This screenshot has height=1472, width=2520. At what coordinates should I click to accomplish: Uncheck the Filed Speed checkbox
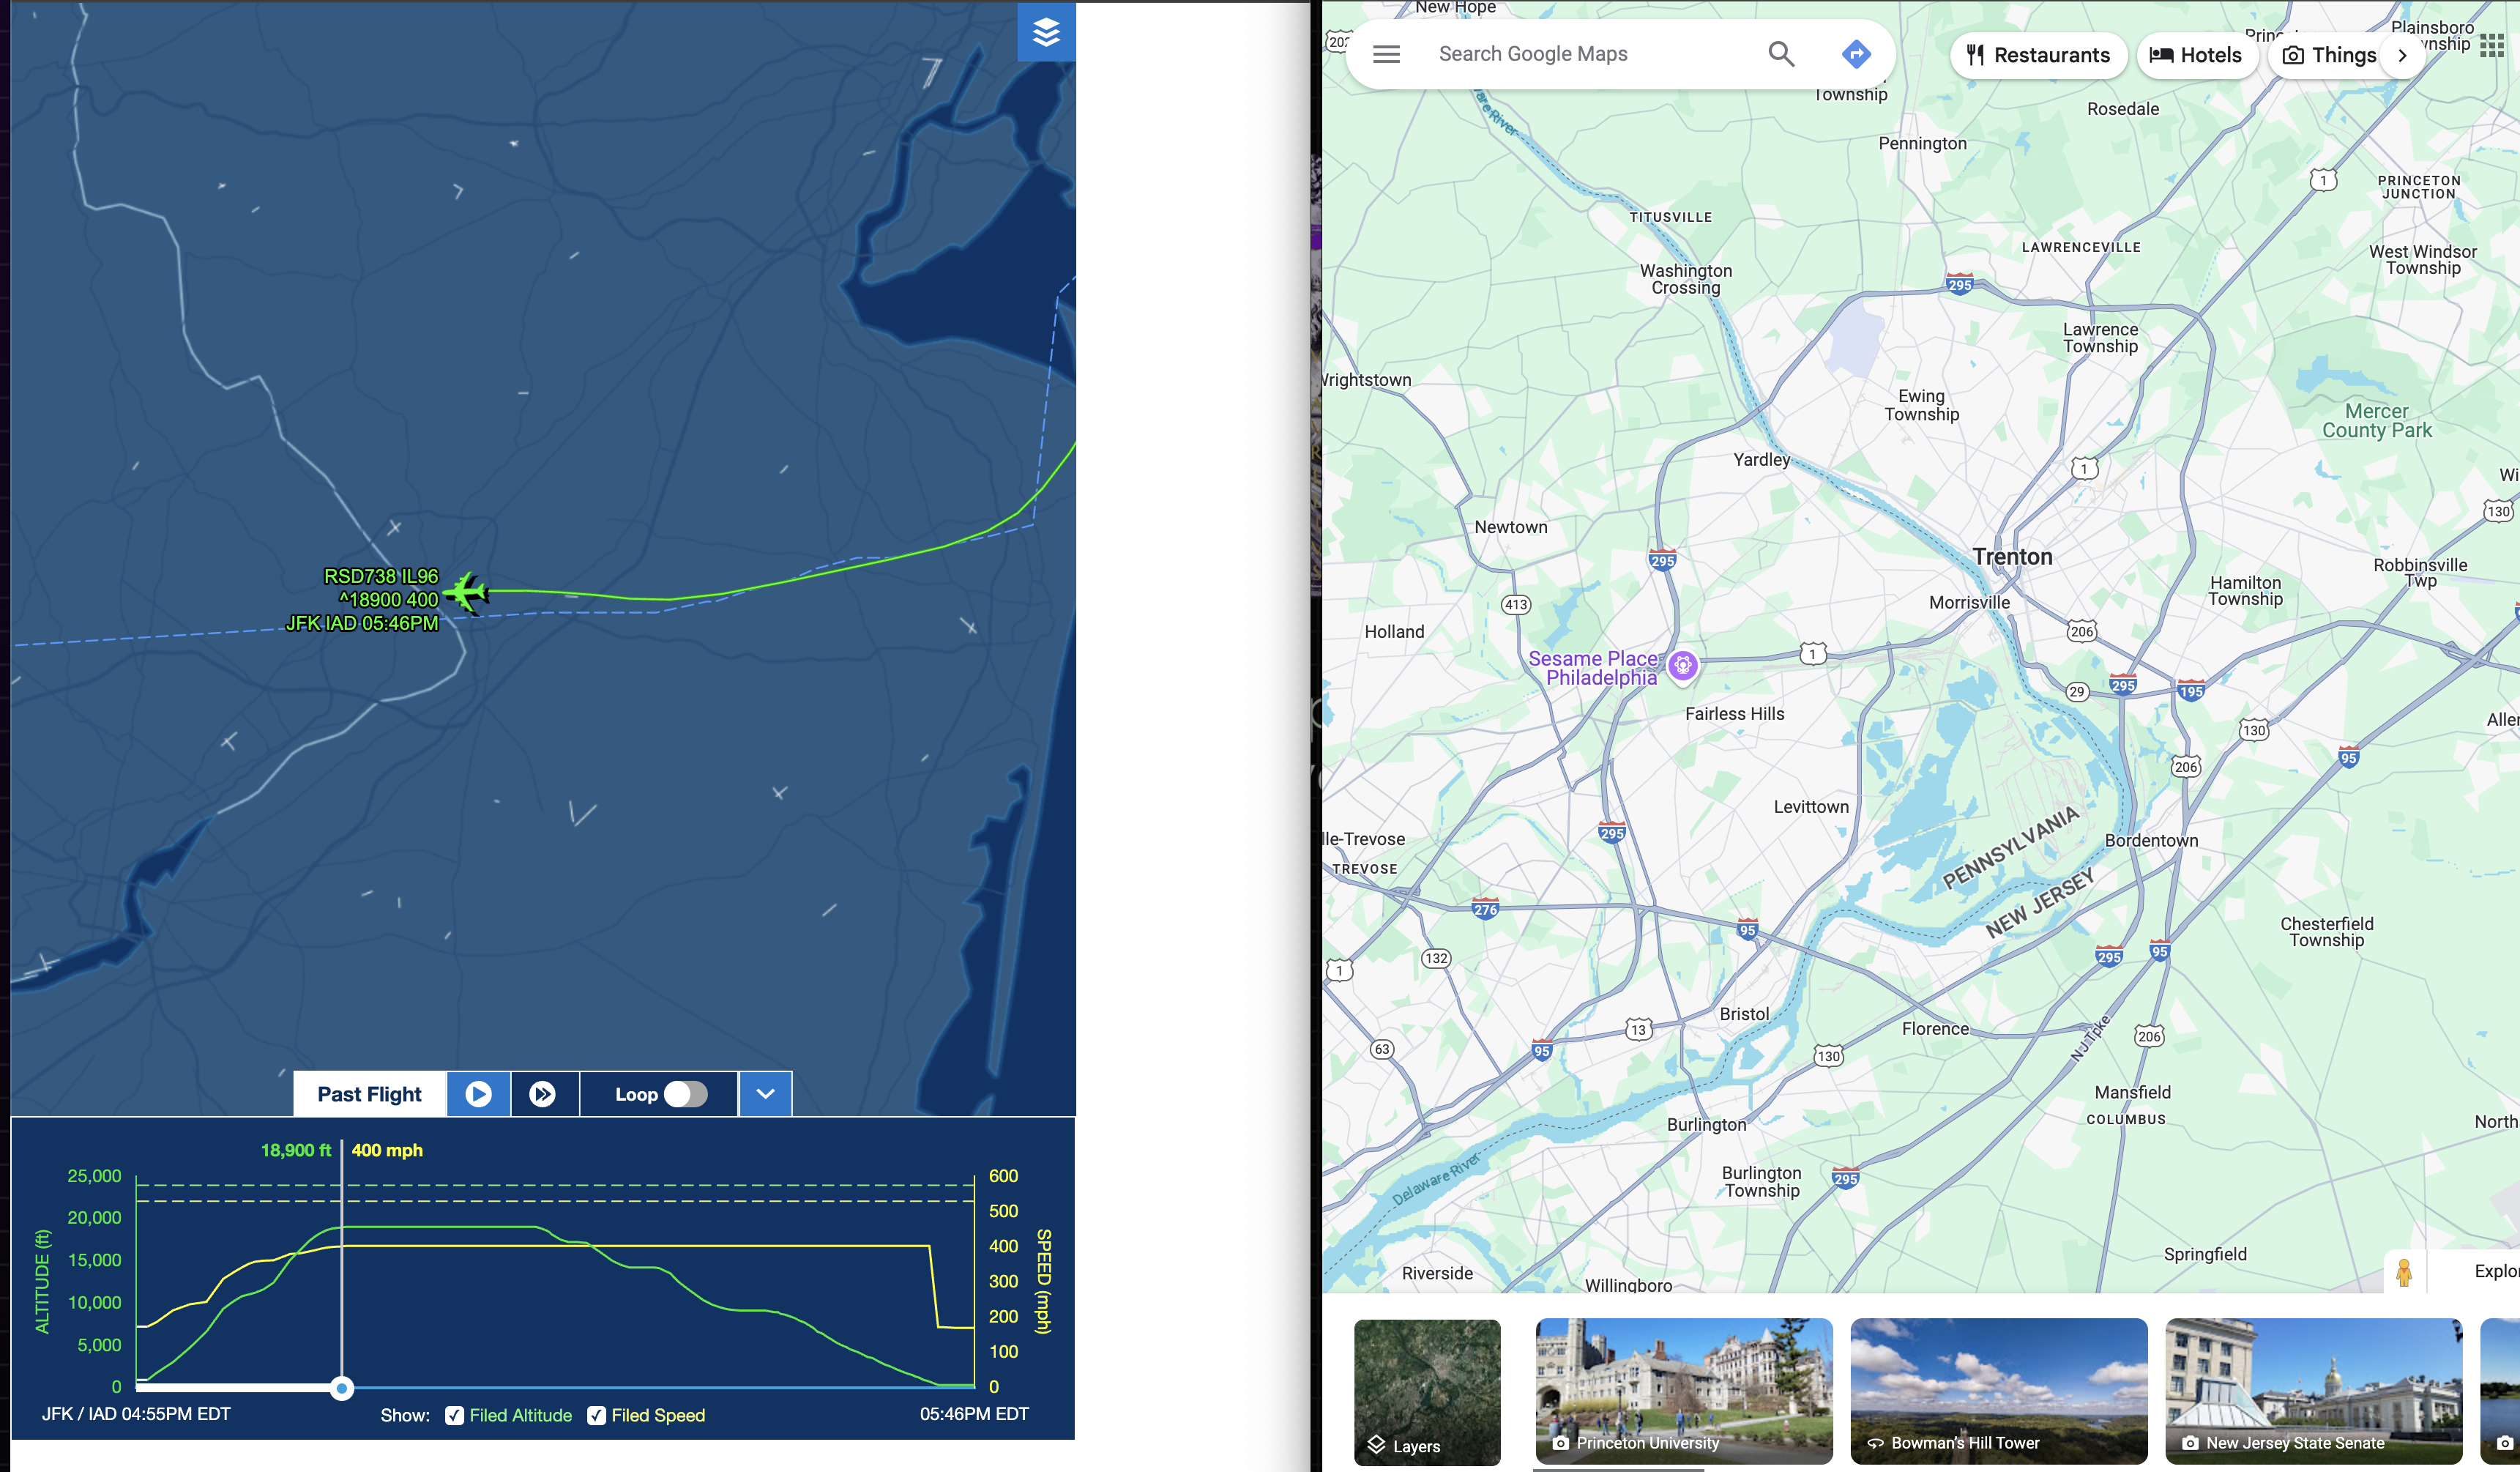pyautogui.click(x=596, y=1415)
